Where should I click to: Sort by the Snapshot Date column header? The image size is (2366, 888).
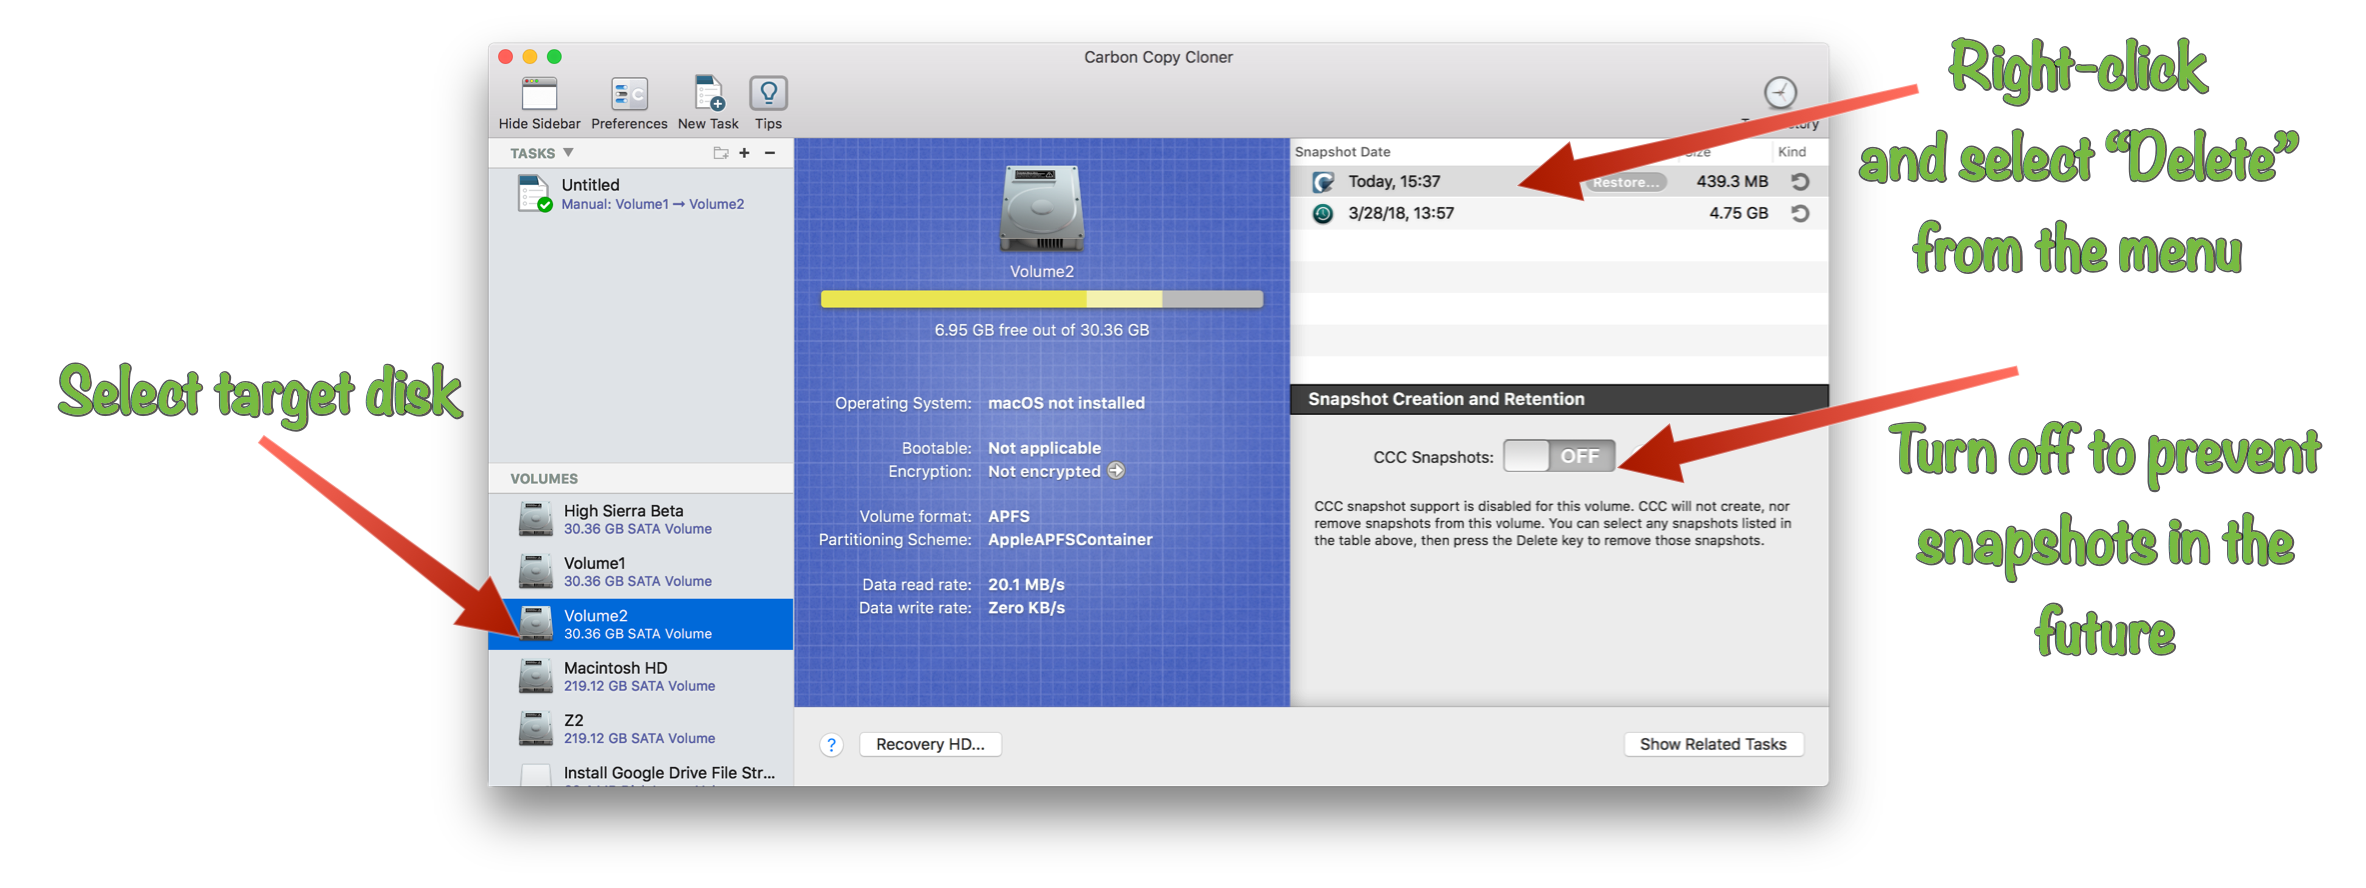[x=1343, y=152]
